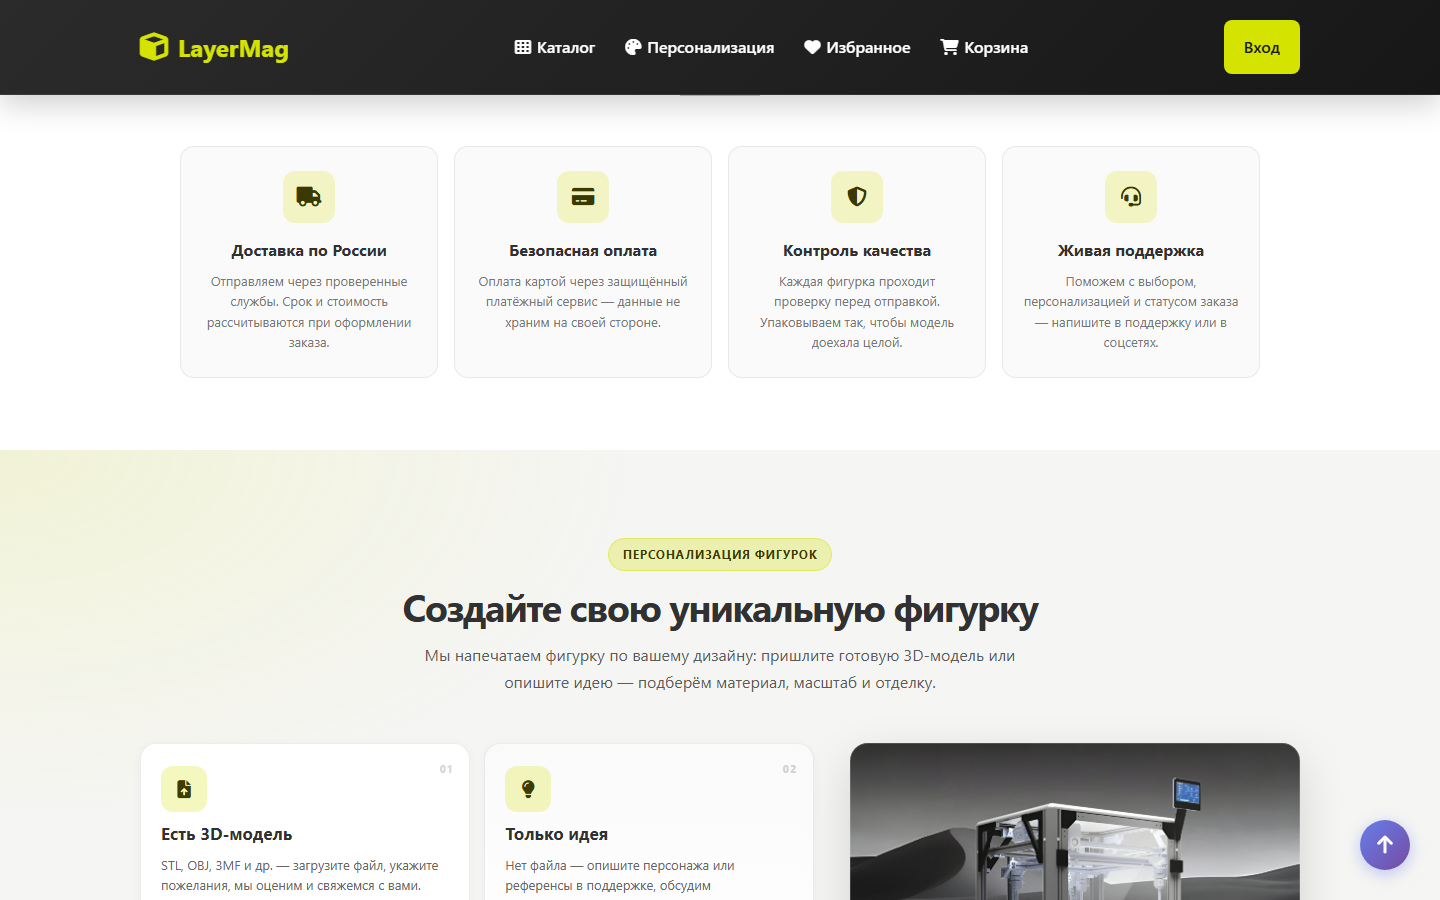Select the Контроль качества heading
The height and width of the screenshot is (900, 1440).
tap(857, 251)
